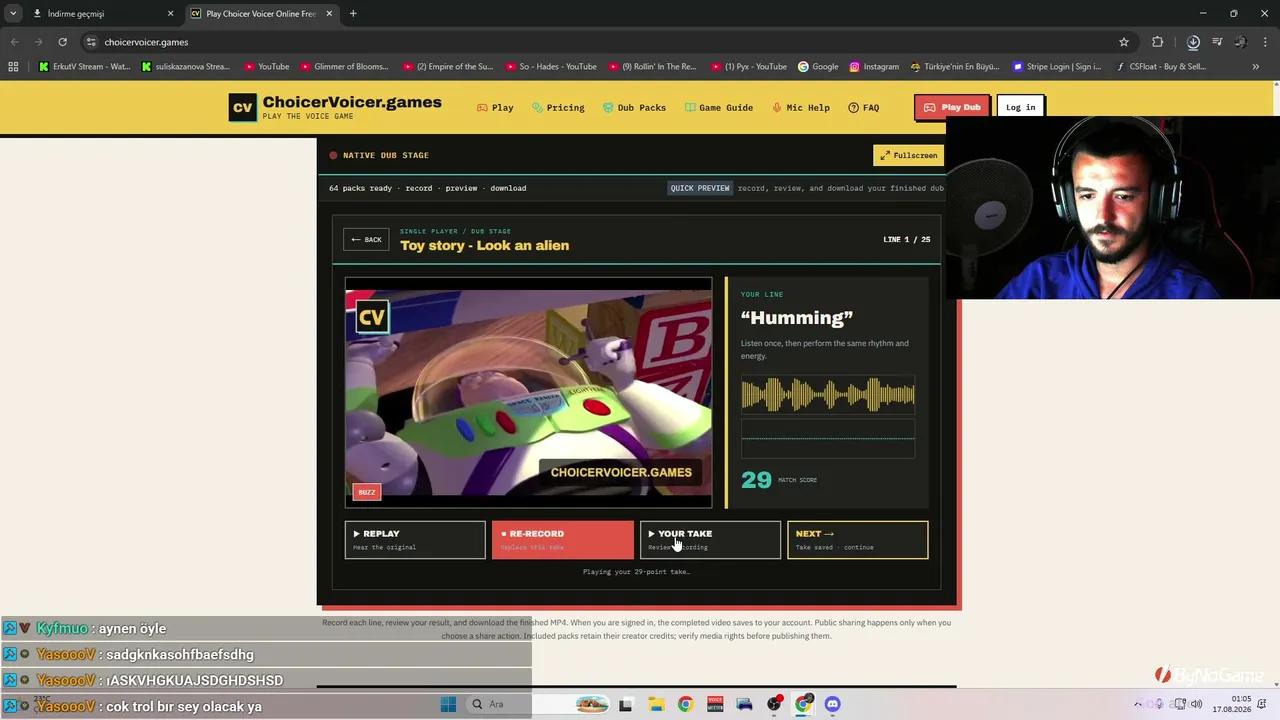Open the Google bookmark
The width and height of the screenshot is (1280, 720).
pos(818,67)
